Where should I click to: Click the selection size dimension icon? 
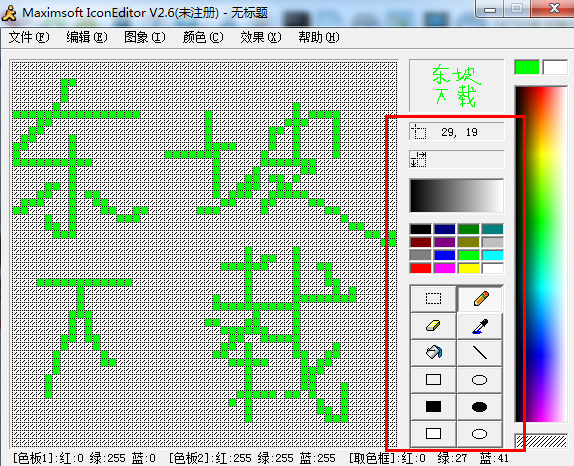tap(419, 159)
